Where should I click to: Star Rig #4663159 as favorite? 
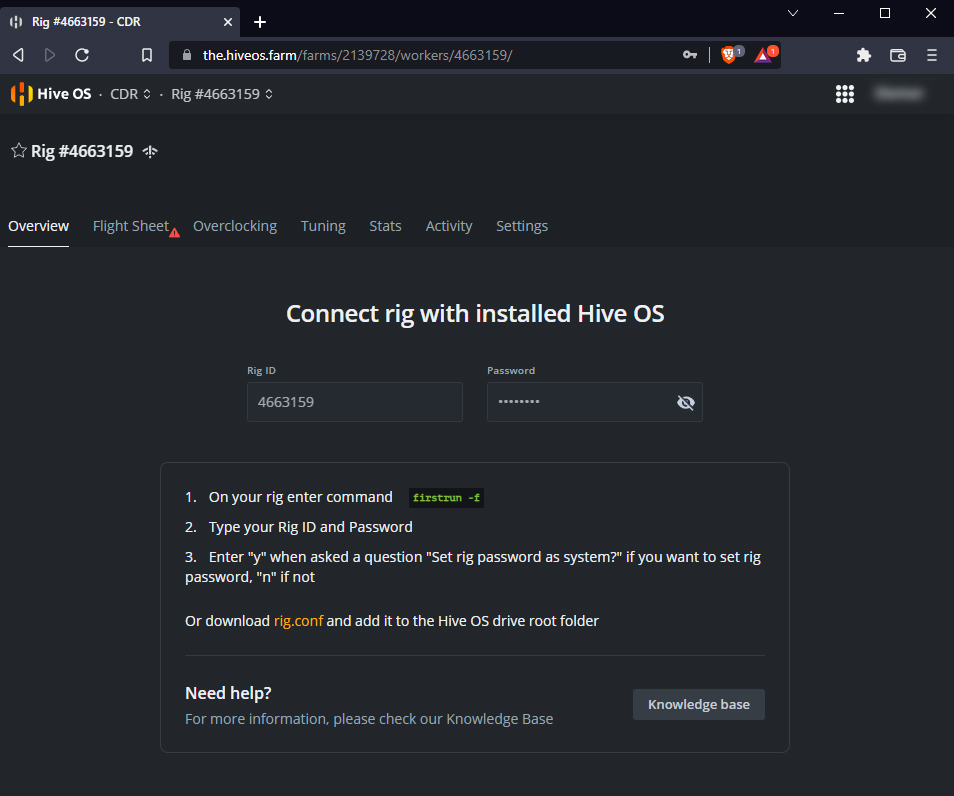[x=18, y=151]
